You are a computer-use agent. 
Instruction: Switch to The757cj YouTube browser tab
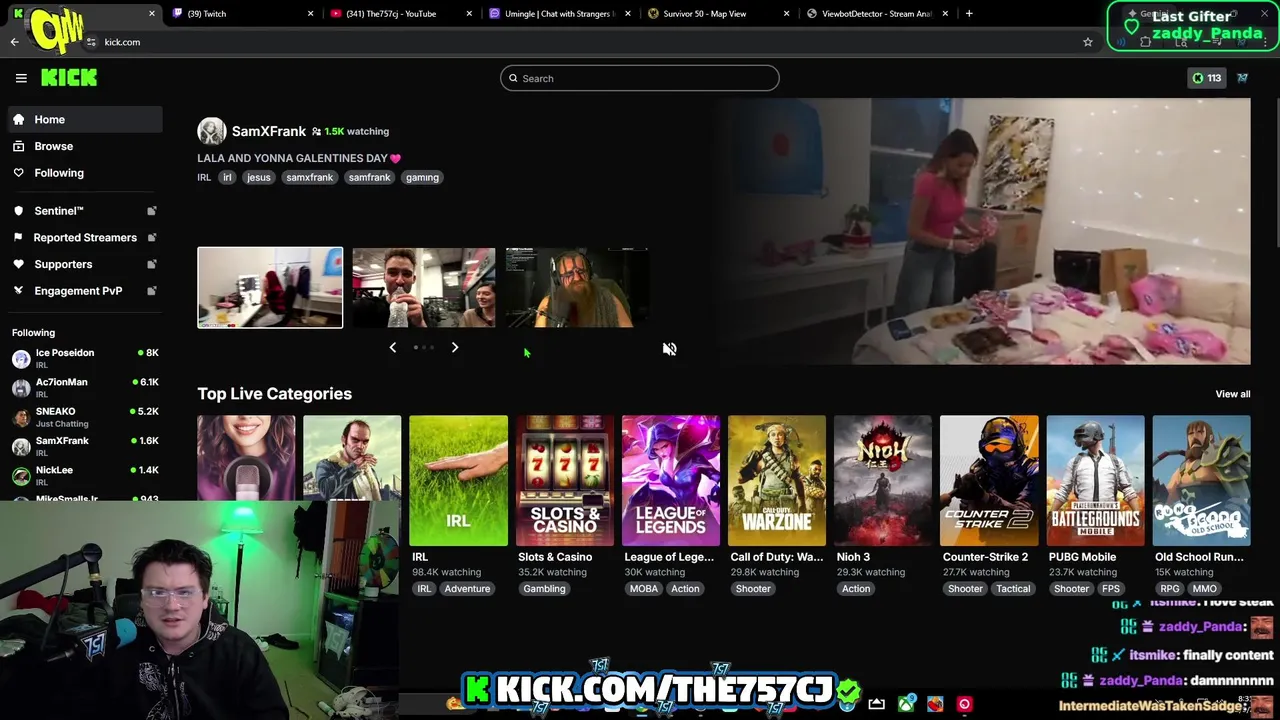click(402, 14)
